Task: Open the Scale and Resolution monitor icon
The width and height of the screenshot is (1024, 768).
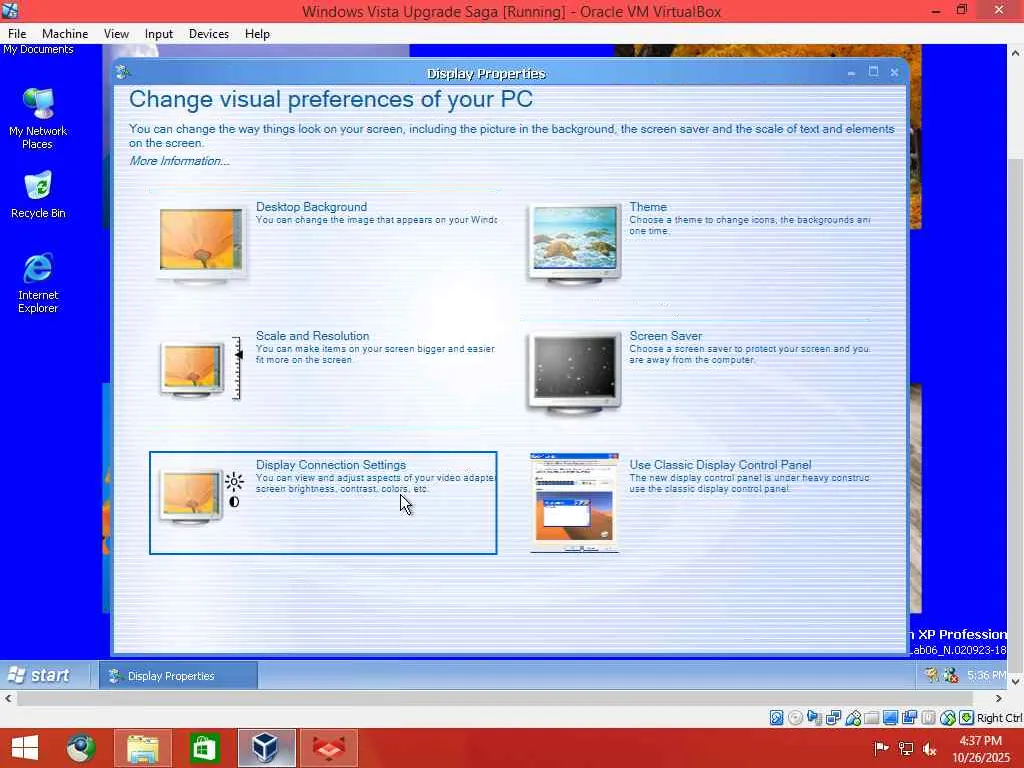Action: [199, 369]
